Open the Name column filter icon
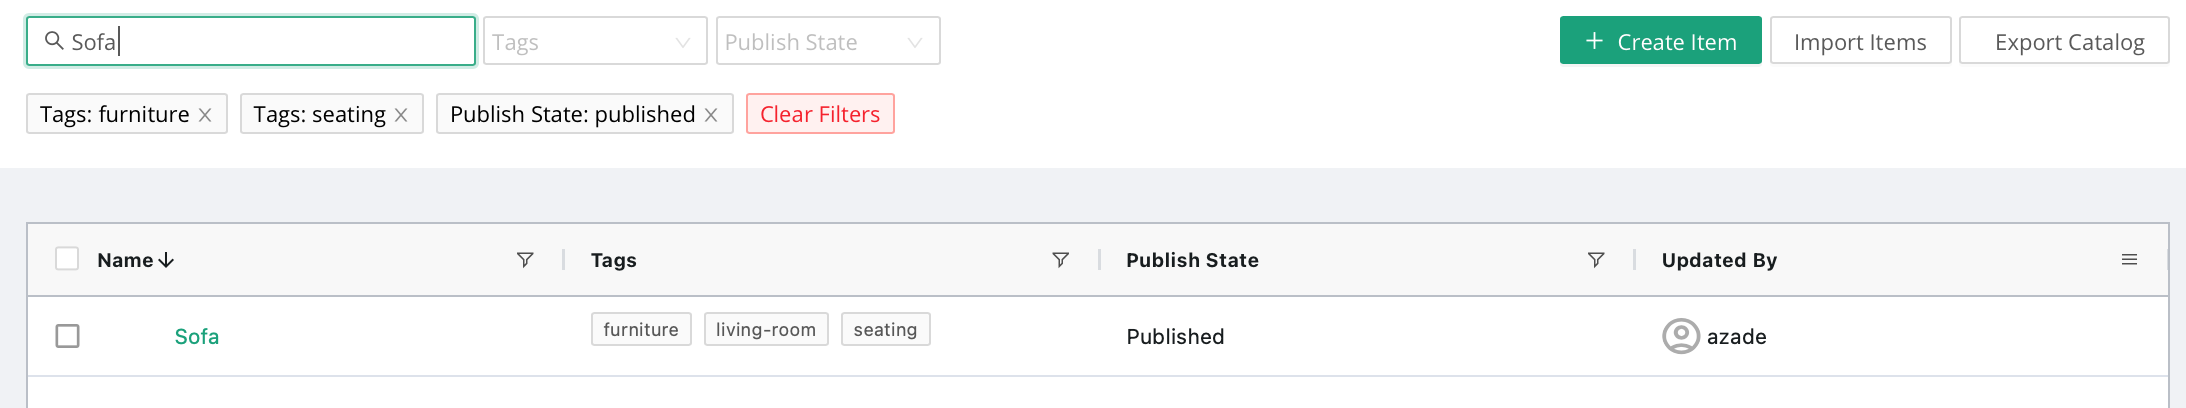The image size is (2186, 408). (x=524, y=260)
